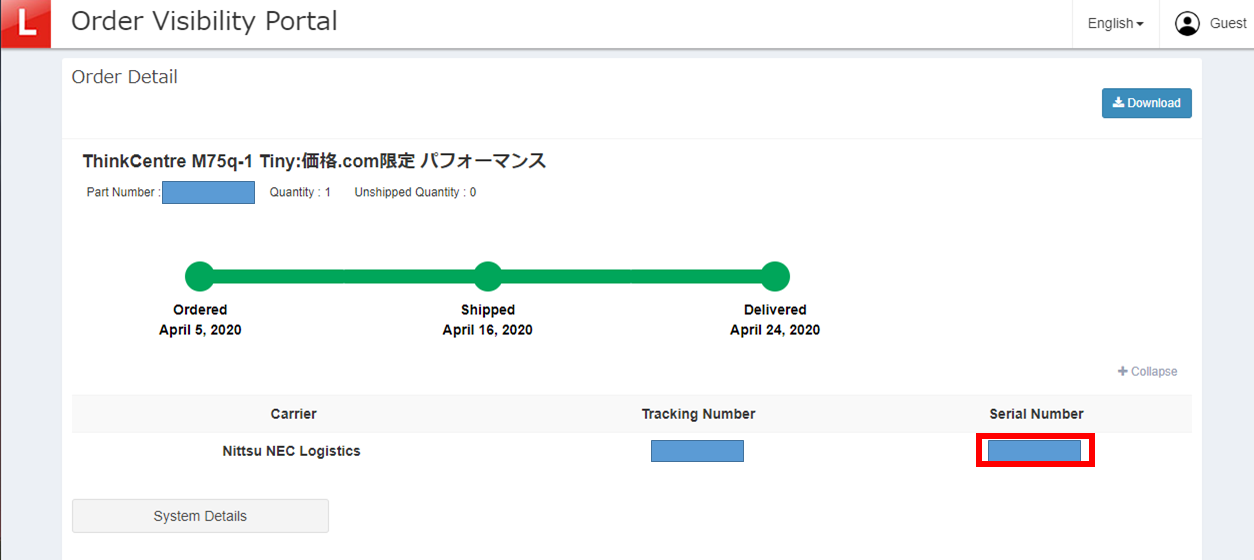Viewport: 1254px width, 560px height.
Task: Download the order details
Action: (1146, 103)
